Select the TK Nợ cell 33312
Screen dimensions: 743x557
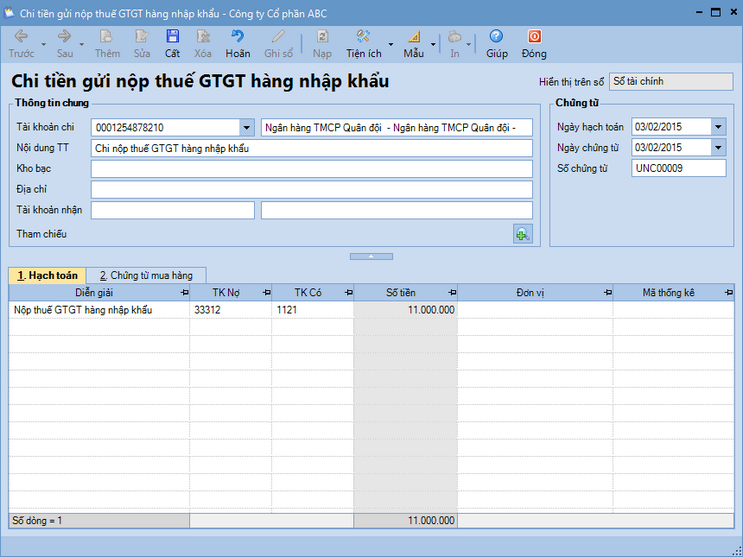(231, 310)
